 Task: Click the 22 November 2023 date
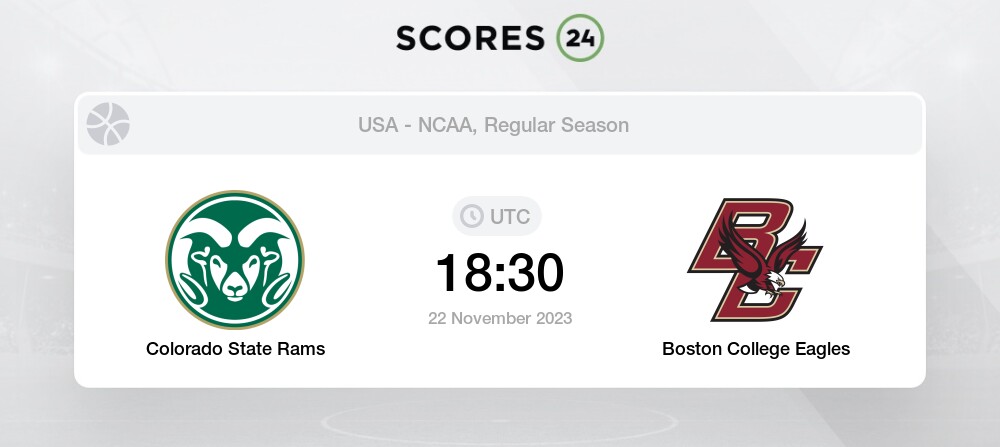click(x=500, y=318)
